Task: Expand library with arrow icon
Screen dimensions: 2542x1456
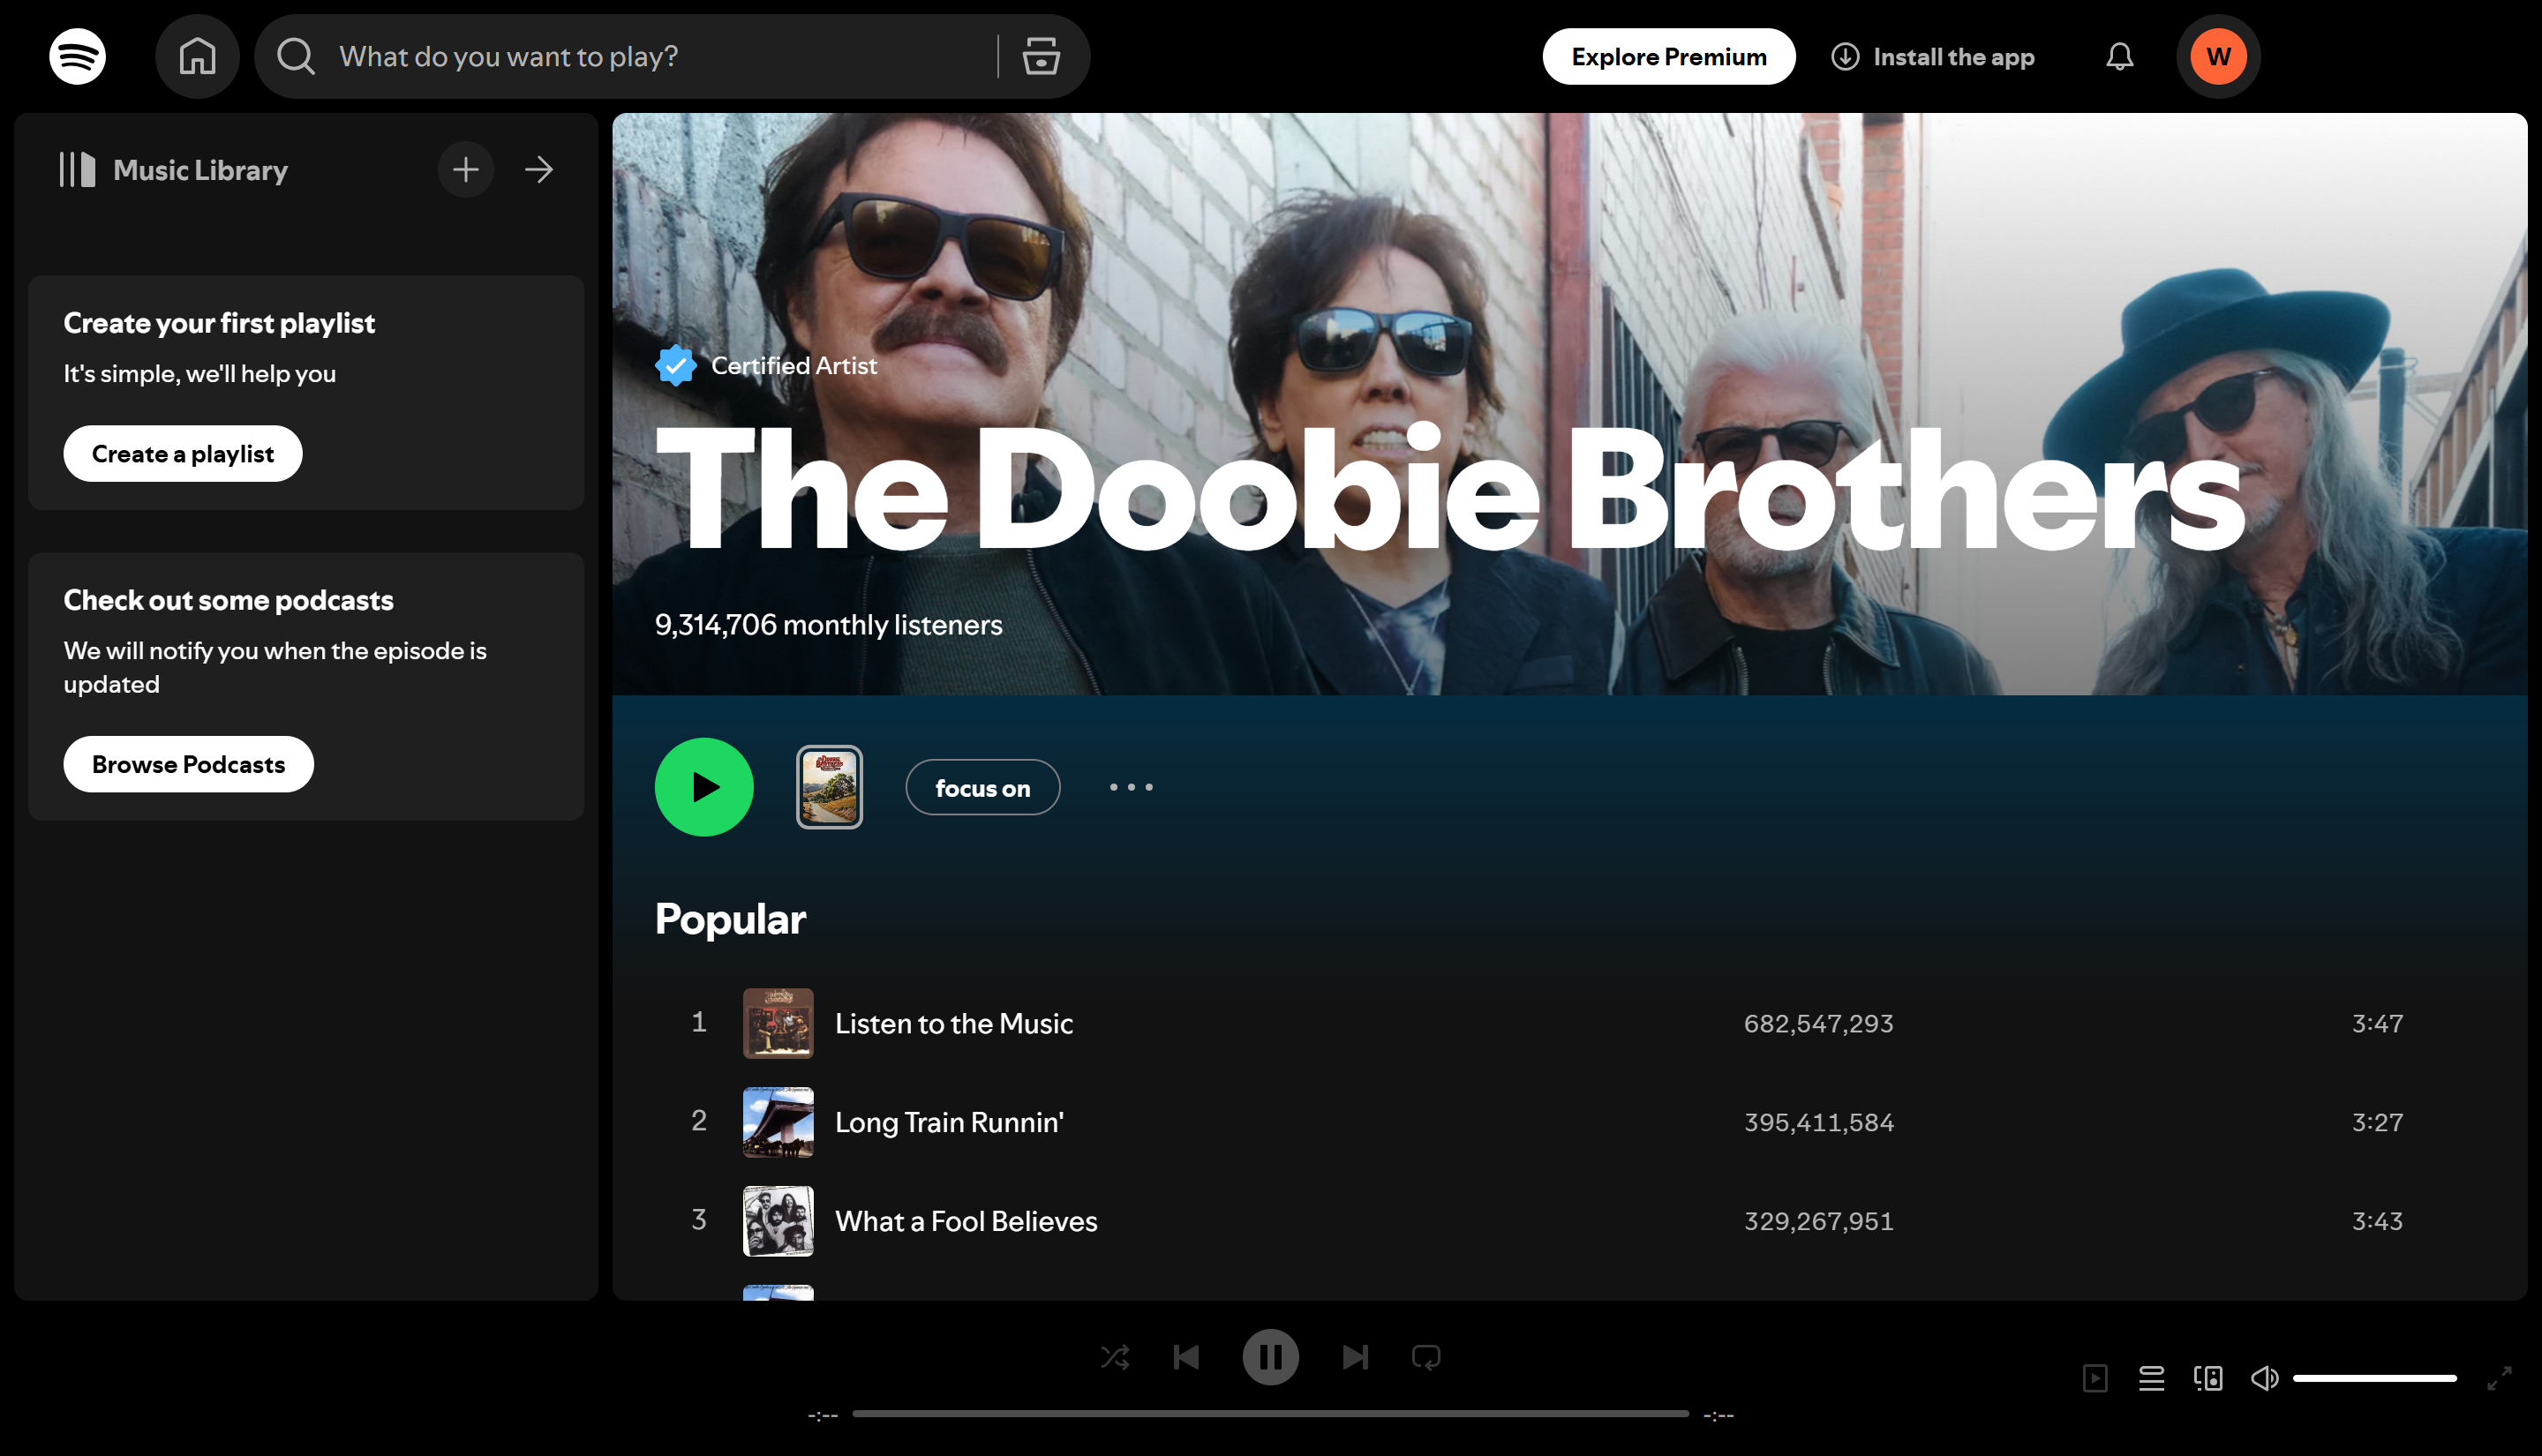Action: pos(539,170)
